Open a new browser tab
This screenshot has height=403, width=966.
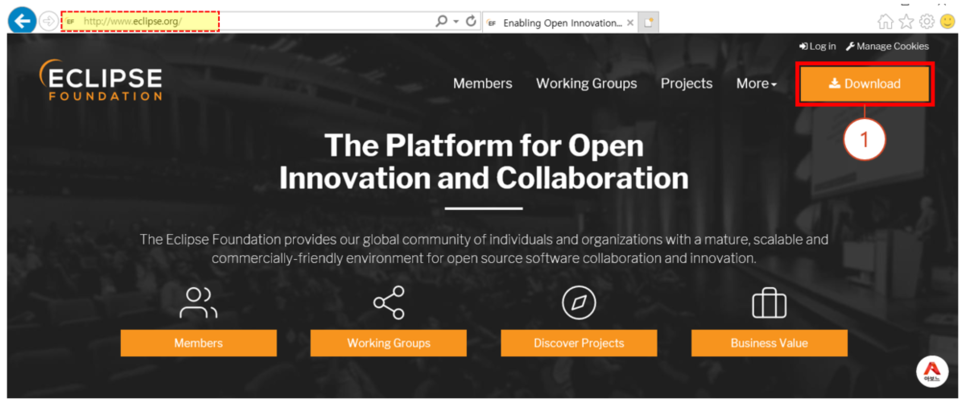pyautogui.click(x=648, y=23)
